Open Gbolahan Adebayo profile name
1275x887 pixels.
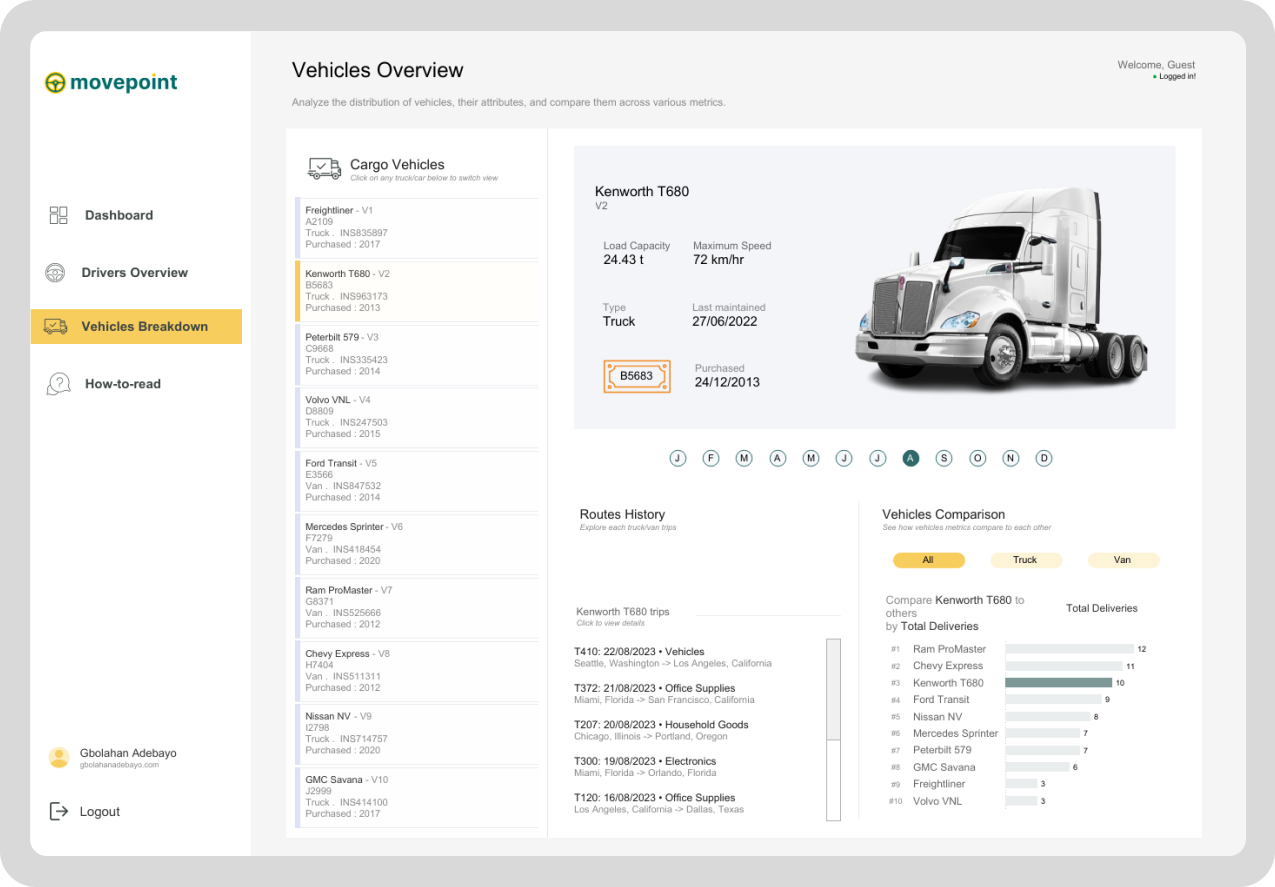pyautogui.click(x=128, y=753)
